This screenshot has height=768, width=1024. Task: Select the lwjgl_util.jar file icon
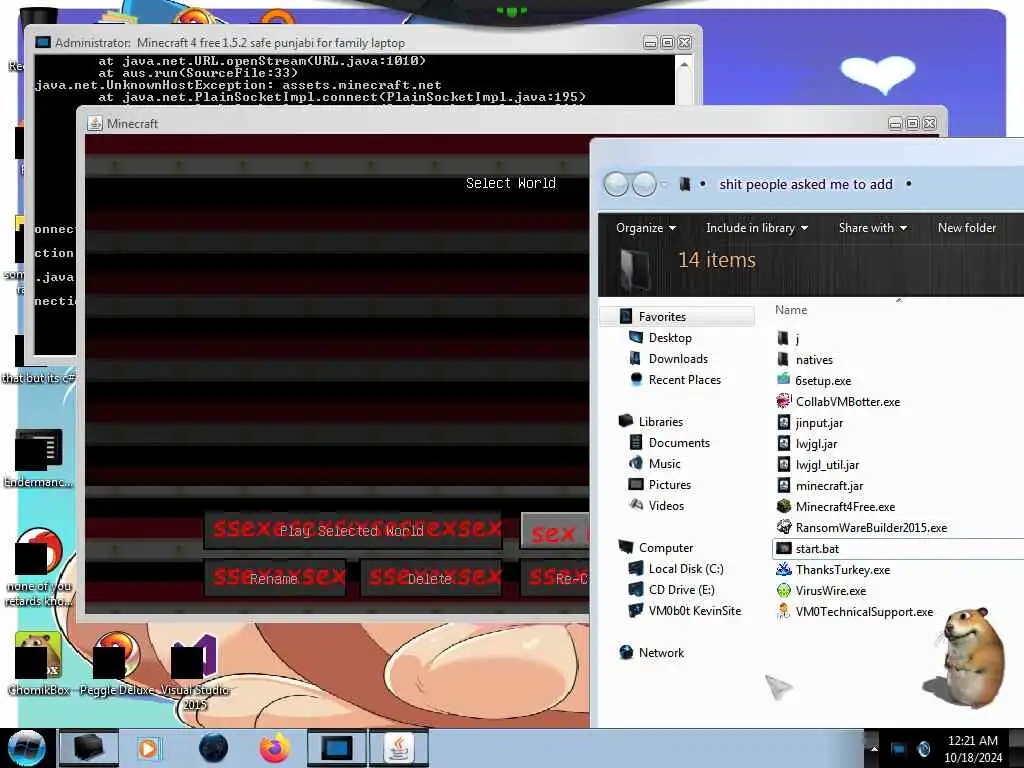[x=783, y=464]
